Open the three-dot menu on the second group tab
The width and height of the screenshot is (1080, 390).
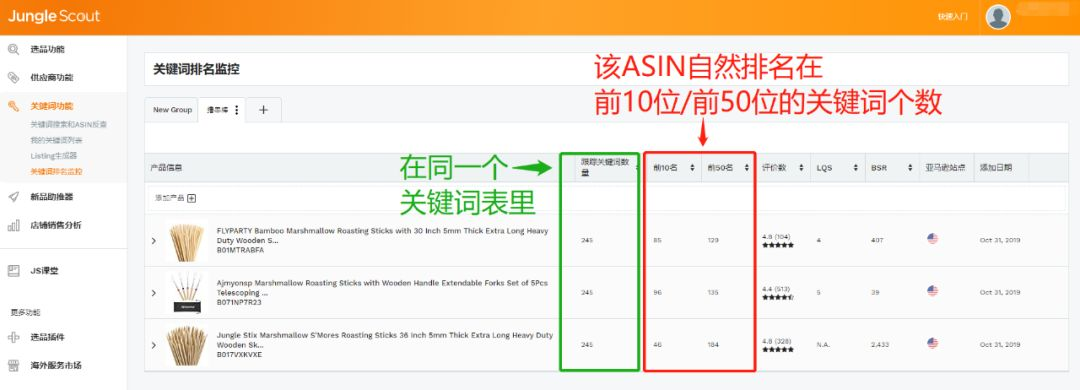click(x=237, y=110)
